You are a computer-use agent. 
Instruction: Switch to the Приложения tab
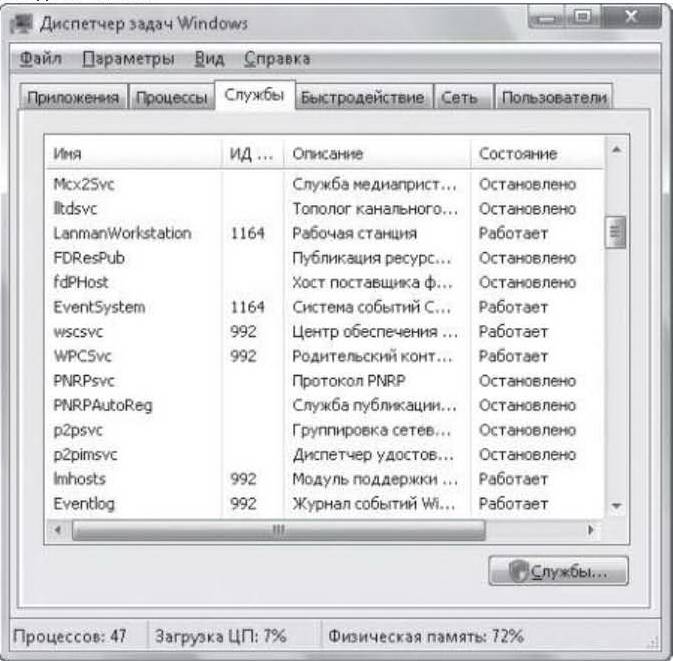(x=73, y=97)
